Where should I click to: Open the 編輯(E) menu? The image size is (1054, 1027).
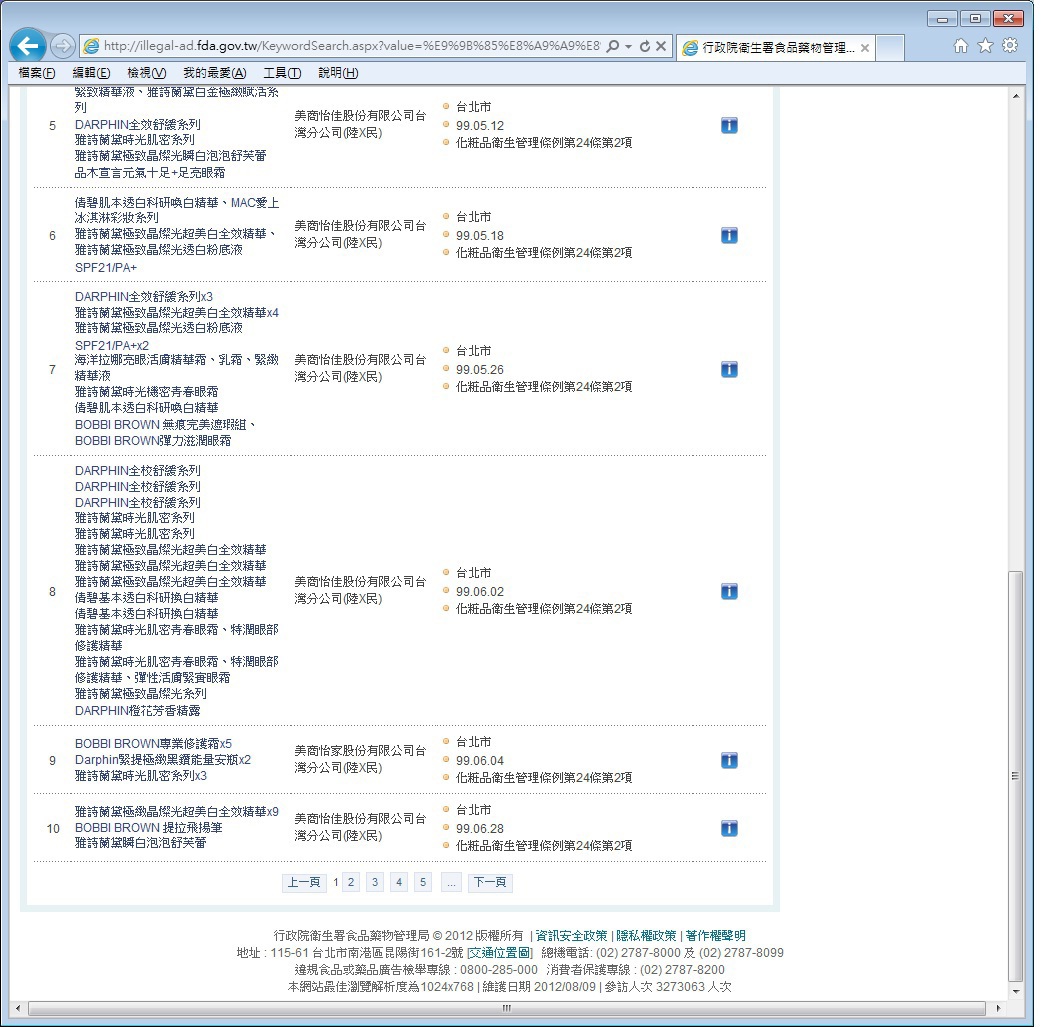91,73
